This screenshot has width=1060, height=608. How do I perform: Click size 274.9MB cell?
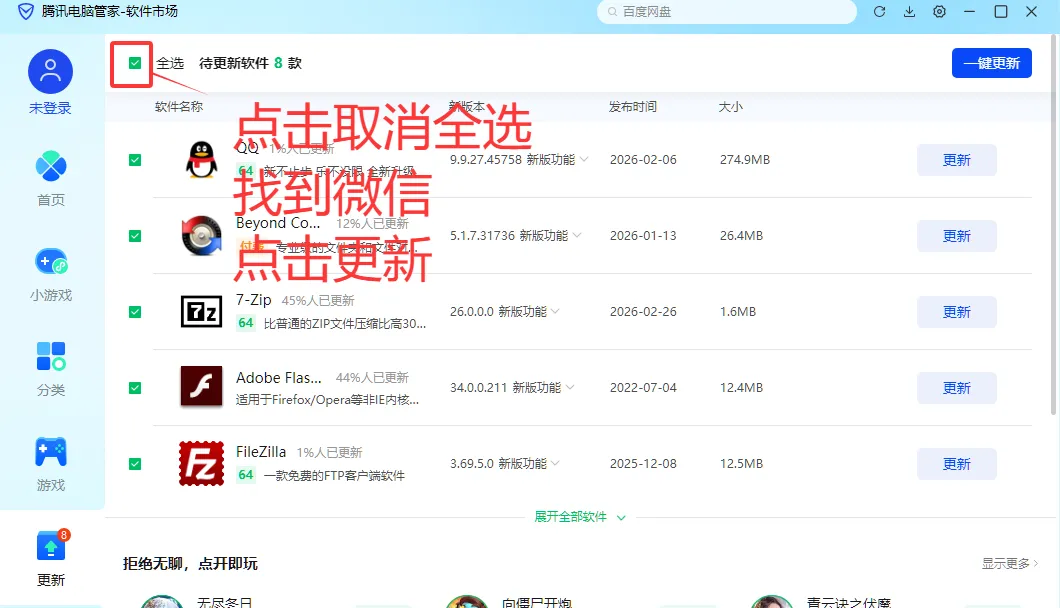click(745, 160)
